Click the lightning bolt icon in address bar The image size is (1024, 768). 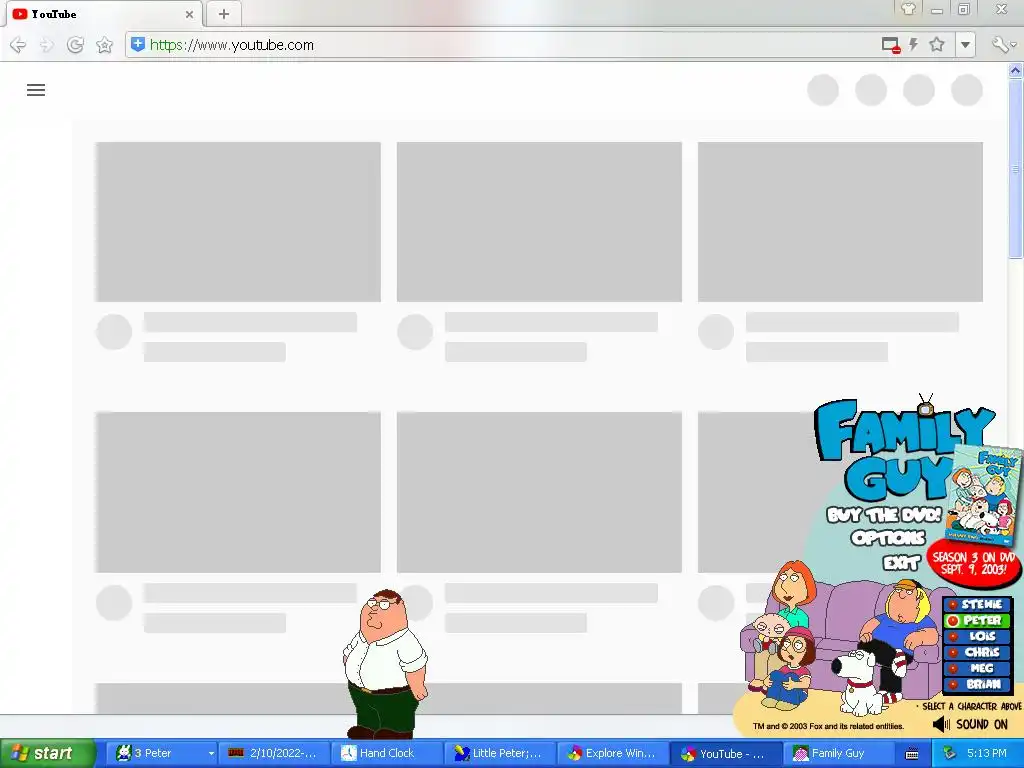click(914, 44)
